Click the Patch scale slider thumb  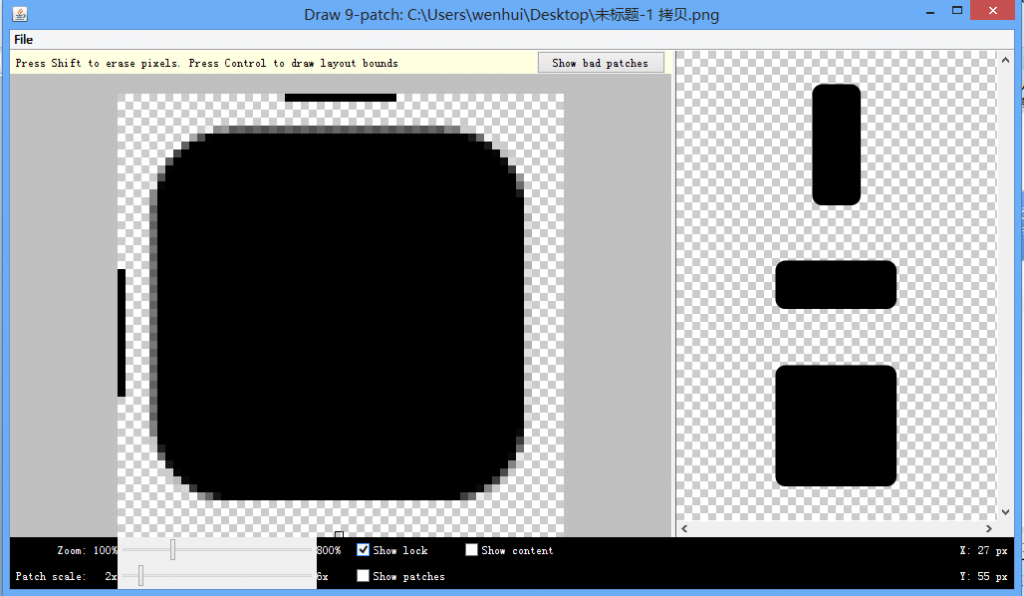point(140,576)
